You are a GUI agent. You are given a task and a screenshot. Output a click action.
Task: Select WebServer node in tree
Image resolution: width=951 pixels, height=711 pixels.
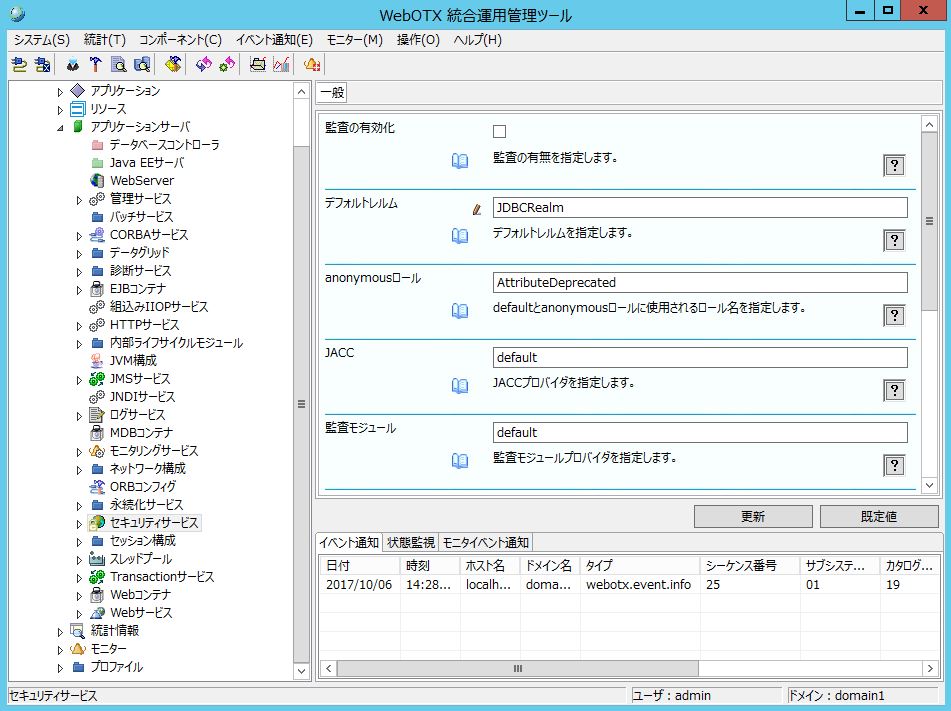(x=141, y=181)
